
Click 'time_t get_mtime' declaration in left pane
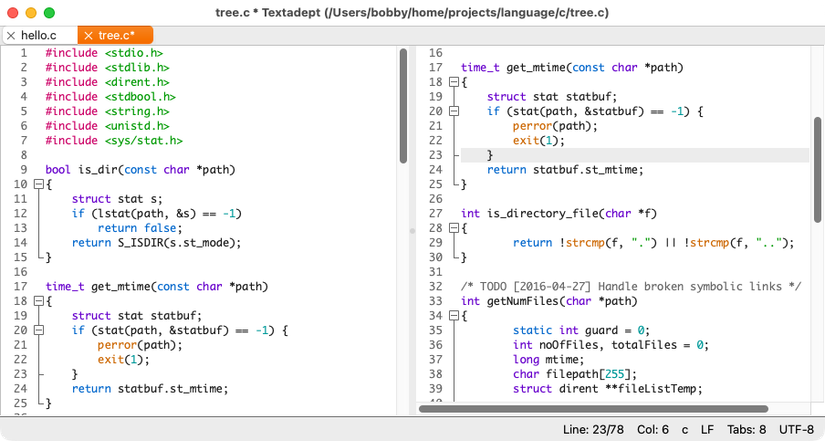[x=157, y=287]
